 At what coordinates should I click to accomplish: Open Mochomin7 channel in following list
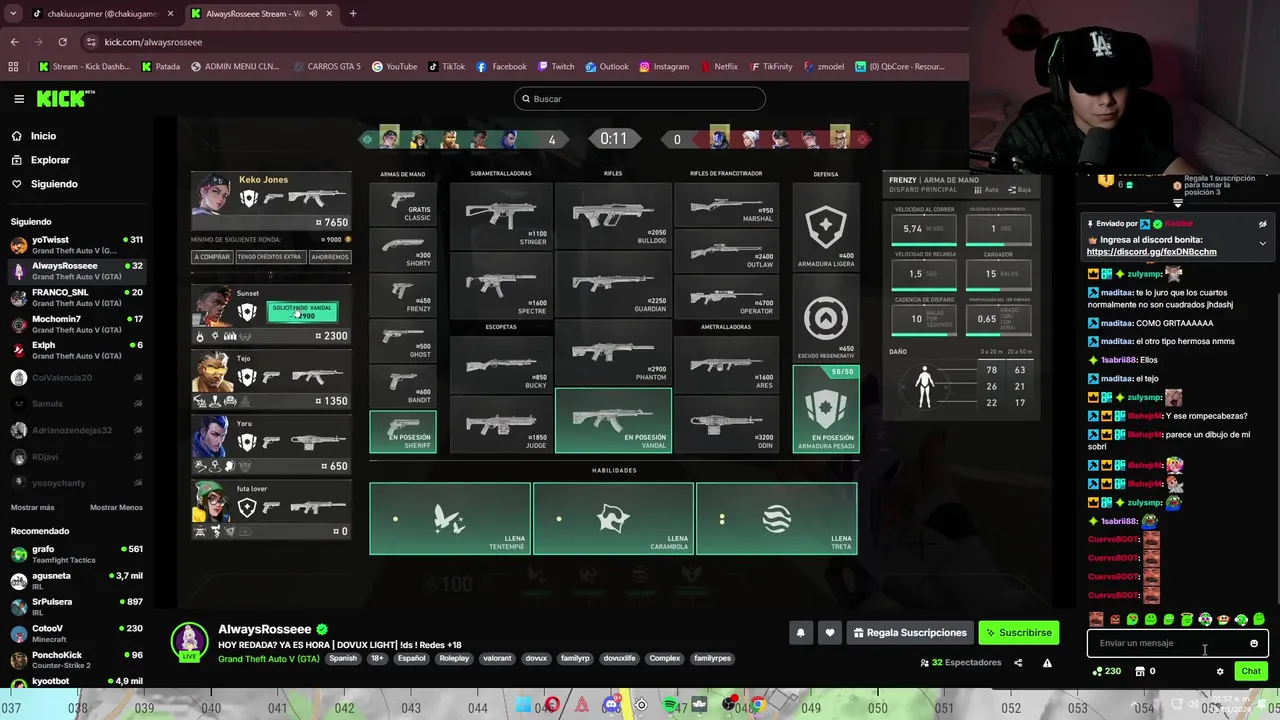pyautogui.click(x=76, y=324)
